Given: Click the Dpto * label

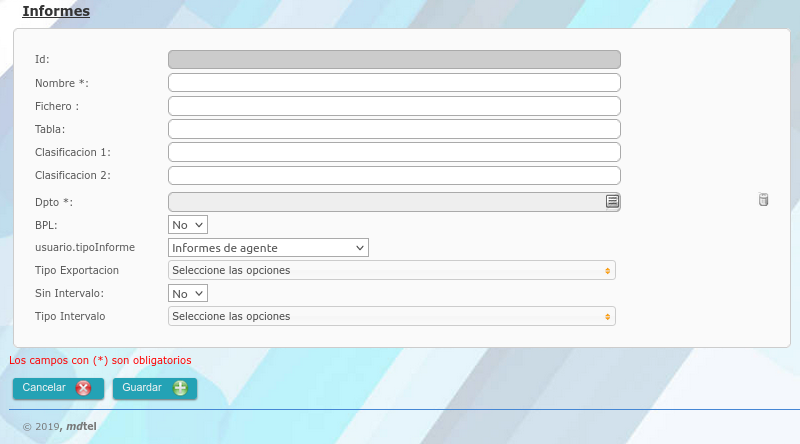Looking at the screenshot, I should pyautogui.click(x=54, y=202).
